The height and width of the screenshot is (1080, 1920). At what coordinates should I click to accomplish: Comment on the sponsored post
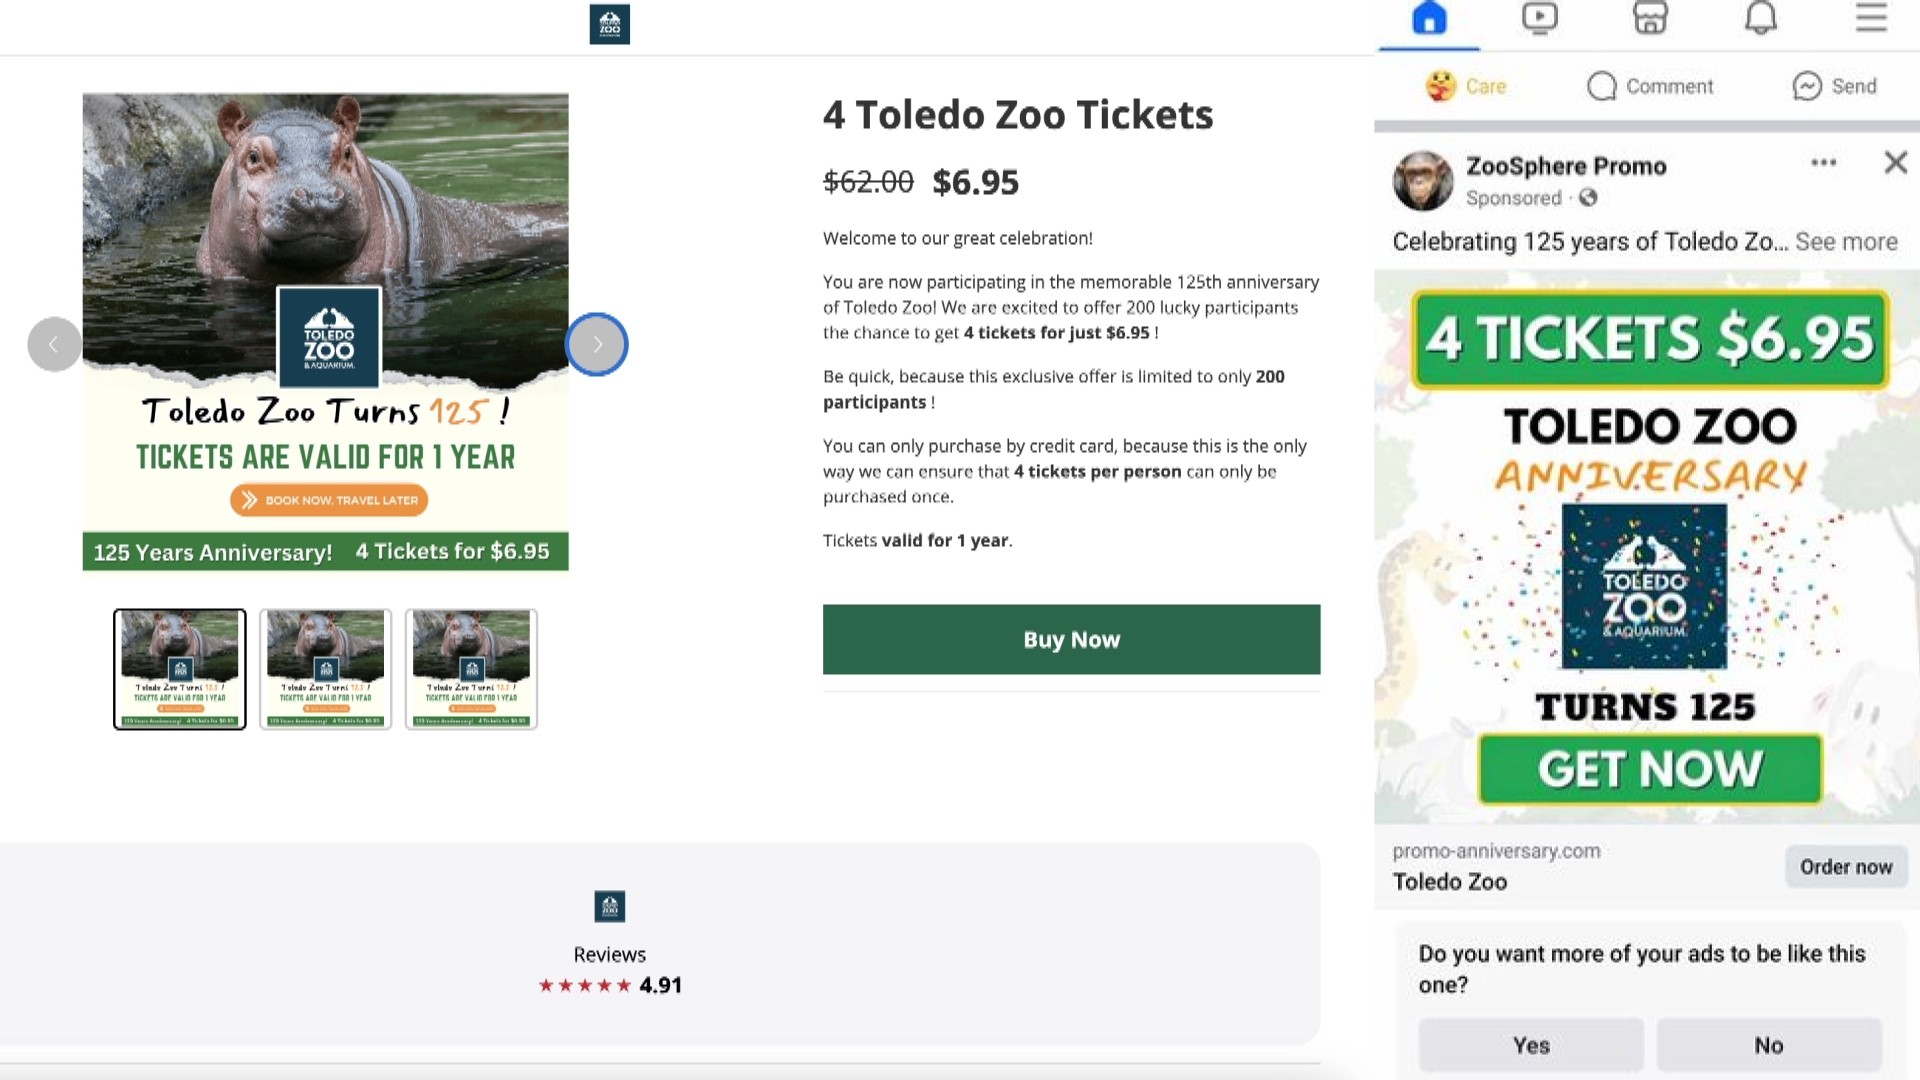point(1648,86)
